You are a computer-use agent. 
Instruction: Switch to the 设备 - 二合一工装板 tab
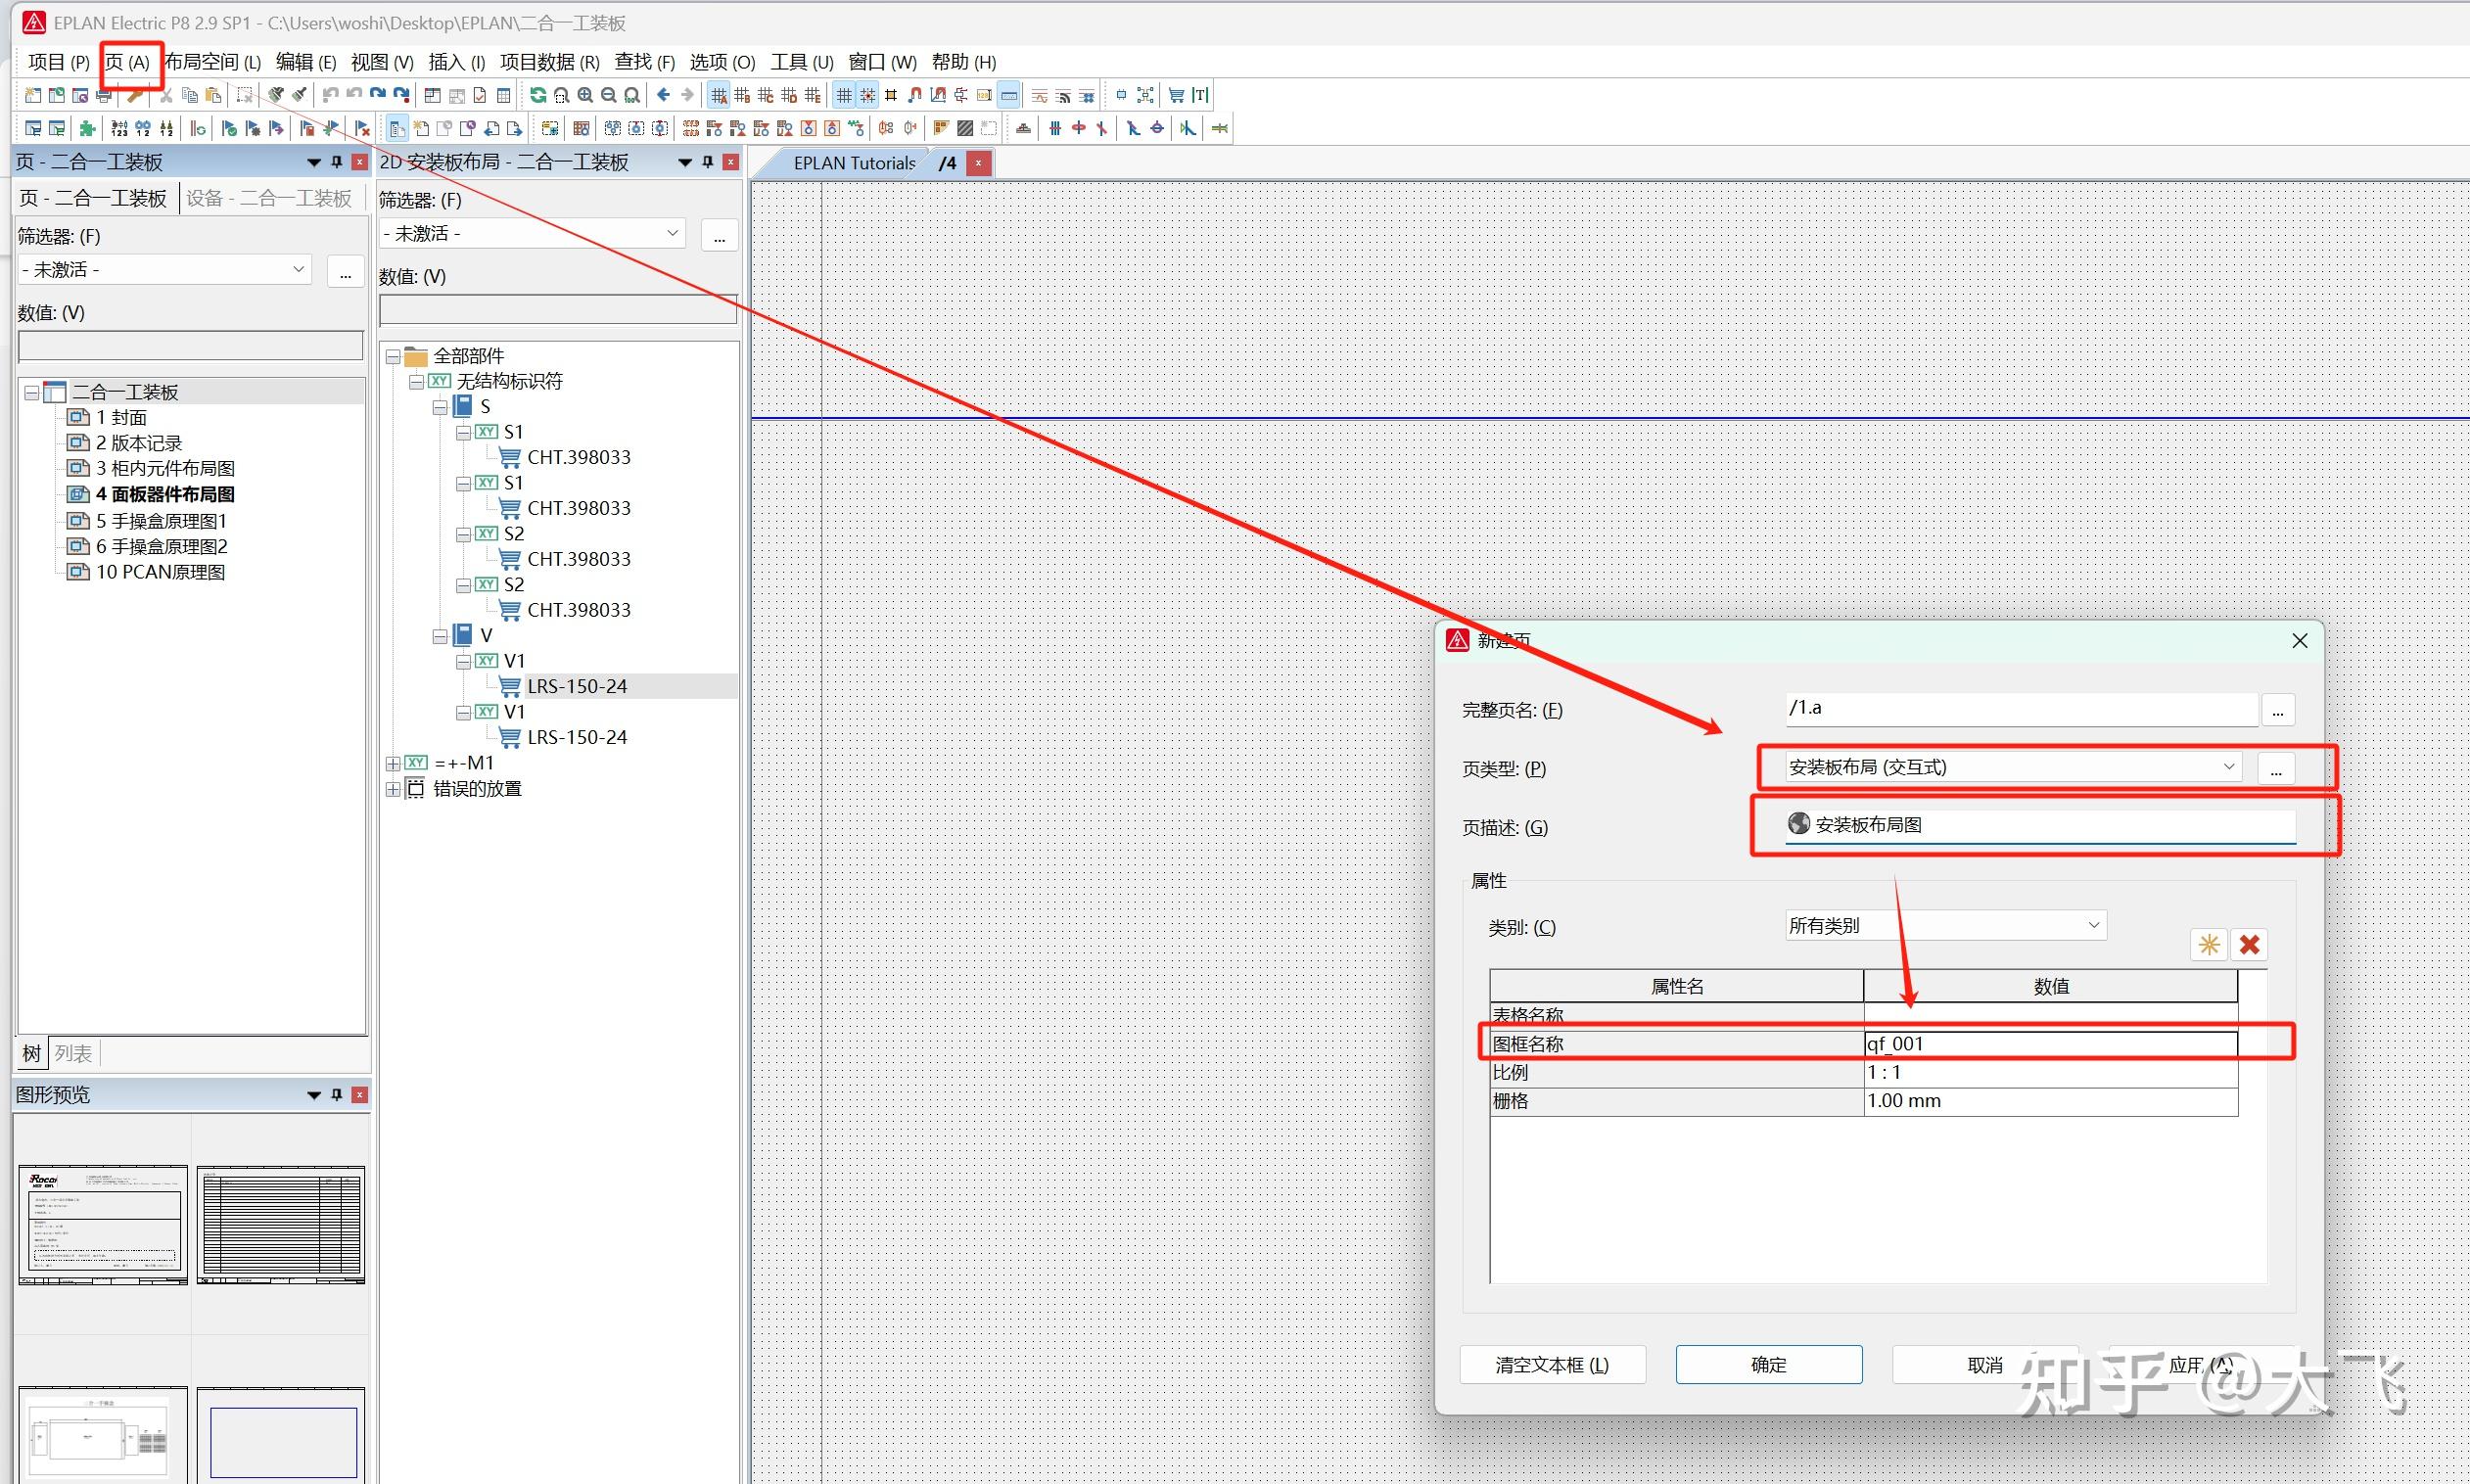[269, 198]
